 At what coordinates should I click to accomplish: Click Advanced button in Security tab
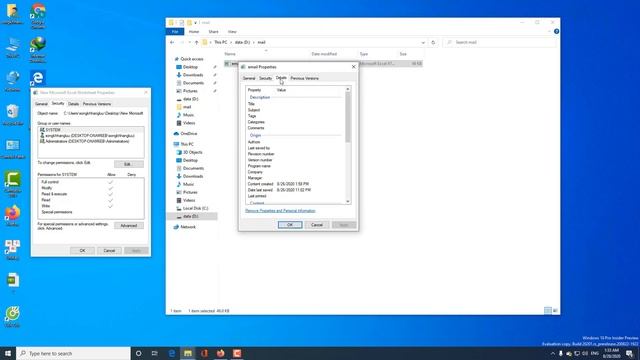tap(129, 226)
